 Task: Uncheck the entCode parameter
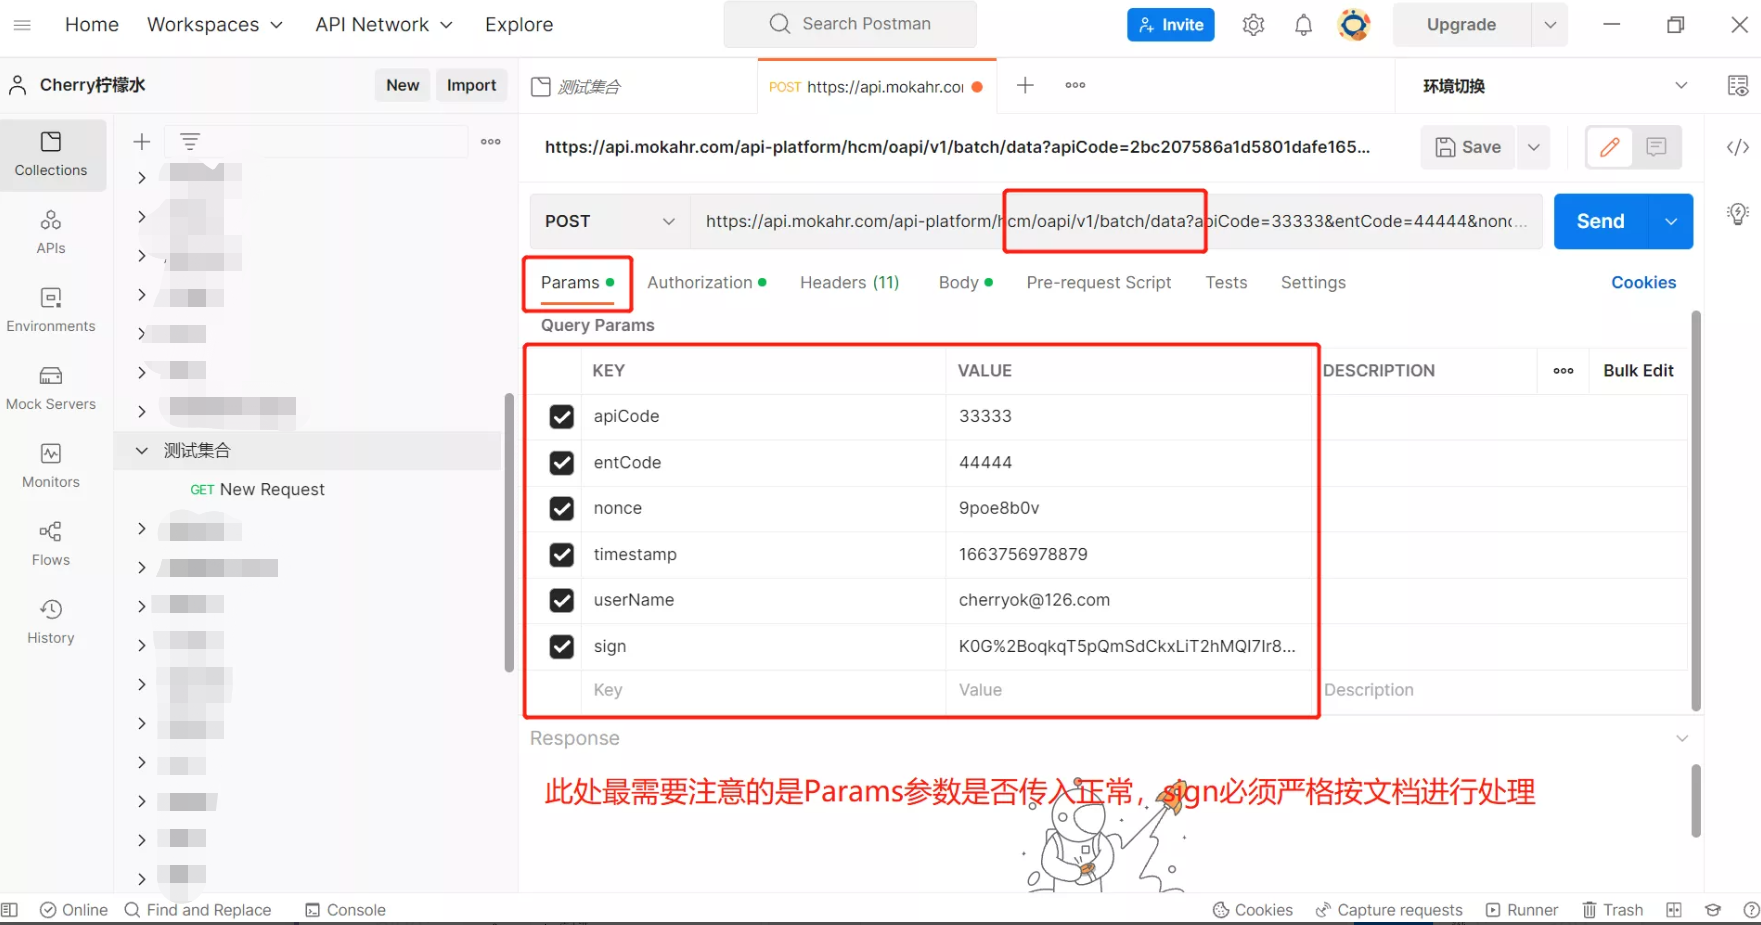[562, 463]
